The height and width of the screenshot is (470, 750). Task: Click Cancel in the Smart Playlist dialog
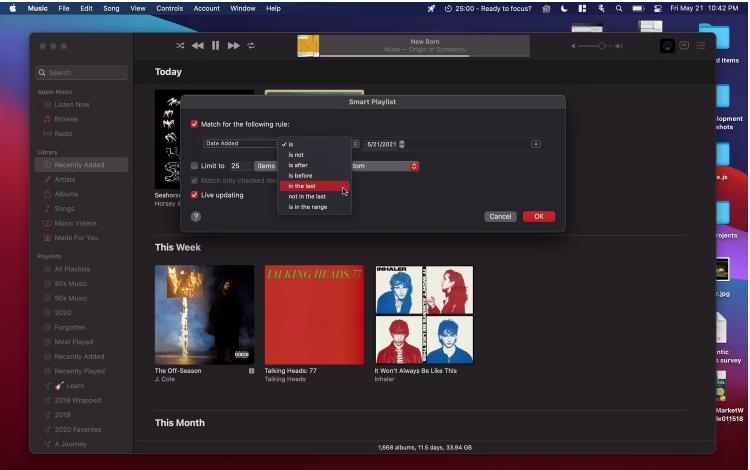click(500, 217)
